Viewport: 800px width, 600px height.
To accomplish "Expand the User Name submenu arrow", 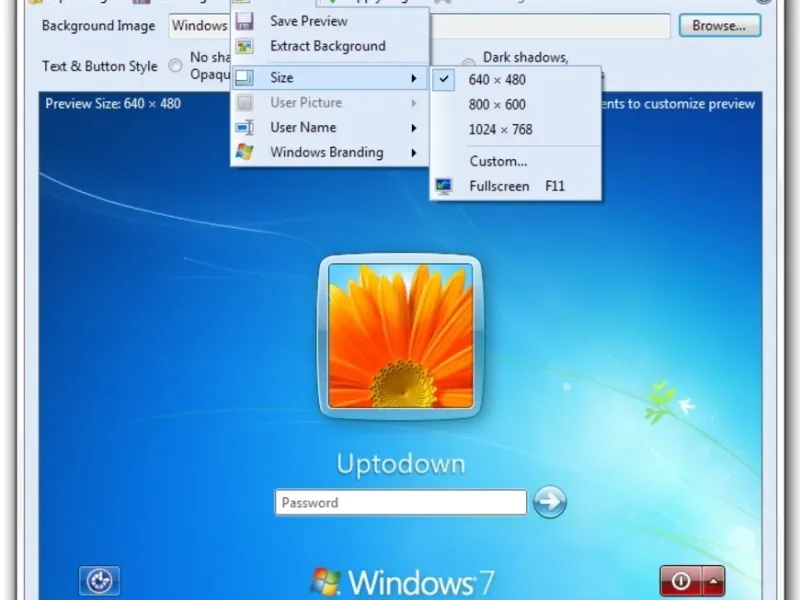I will click(414, 128).
